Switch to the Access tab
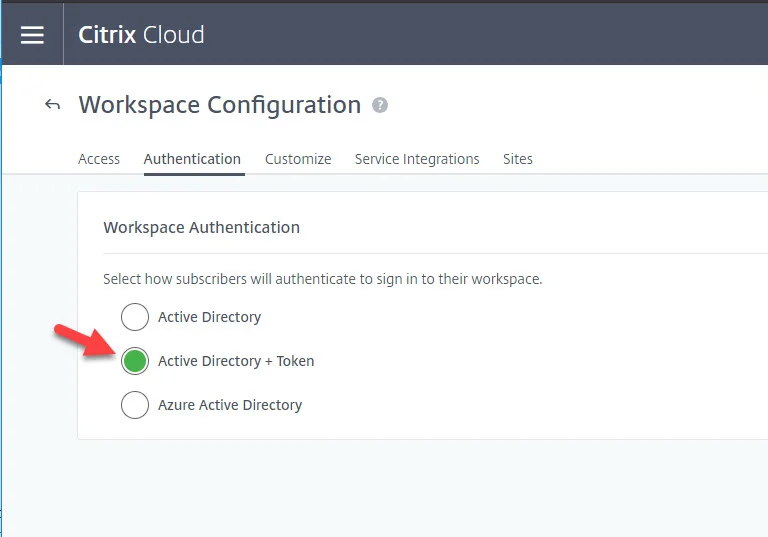 tap(99, 159)
